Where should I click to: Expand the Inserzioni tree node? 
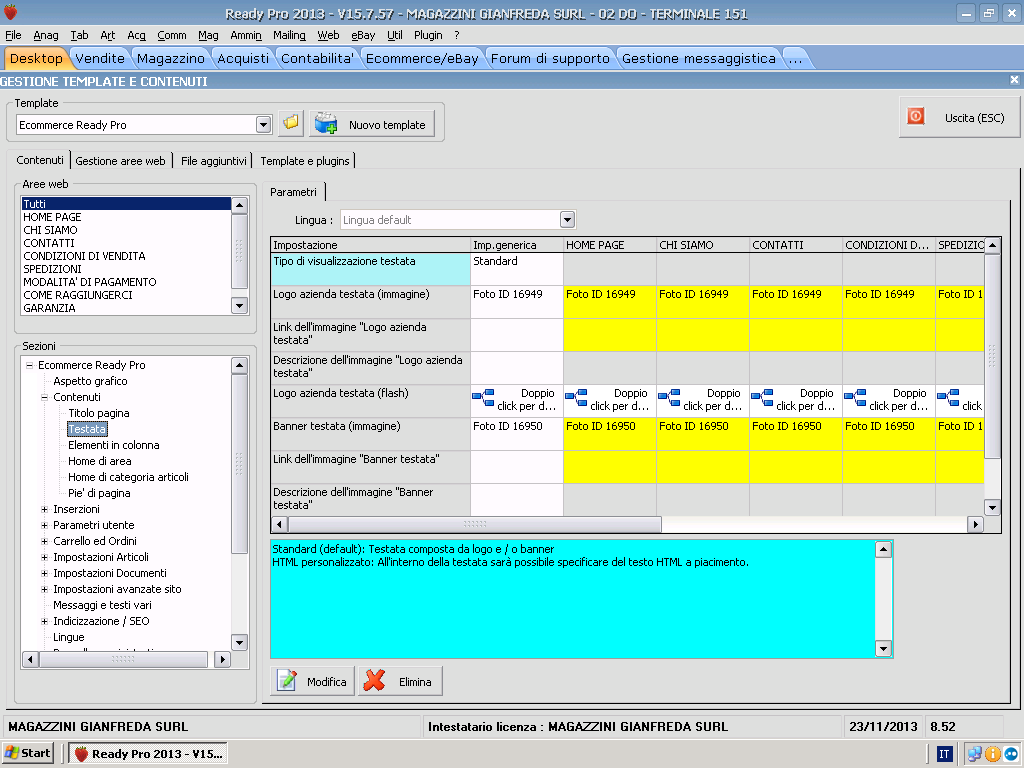point(44,509)
